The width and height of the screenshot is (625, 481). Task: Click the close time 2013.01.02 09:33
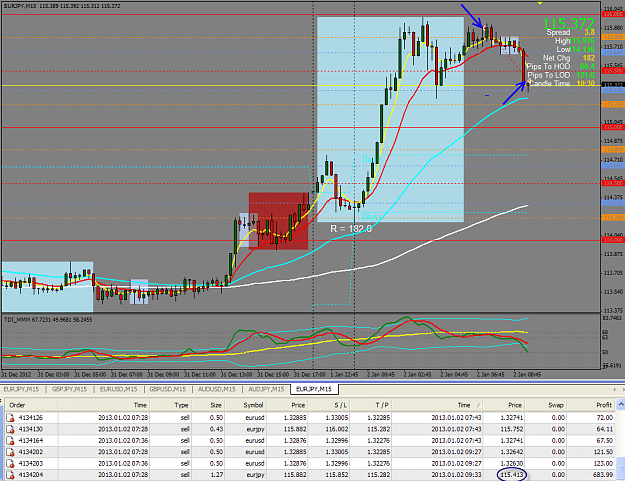456,475
